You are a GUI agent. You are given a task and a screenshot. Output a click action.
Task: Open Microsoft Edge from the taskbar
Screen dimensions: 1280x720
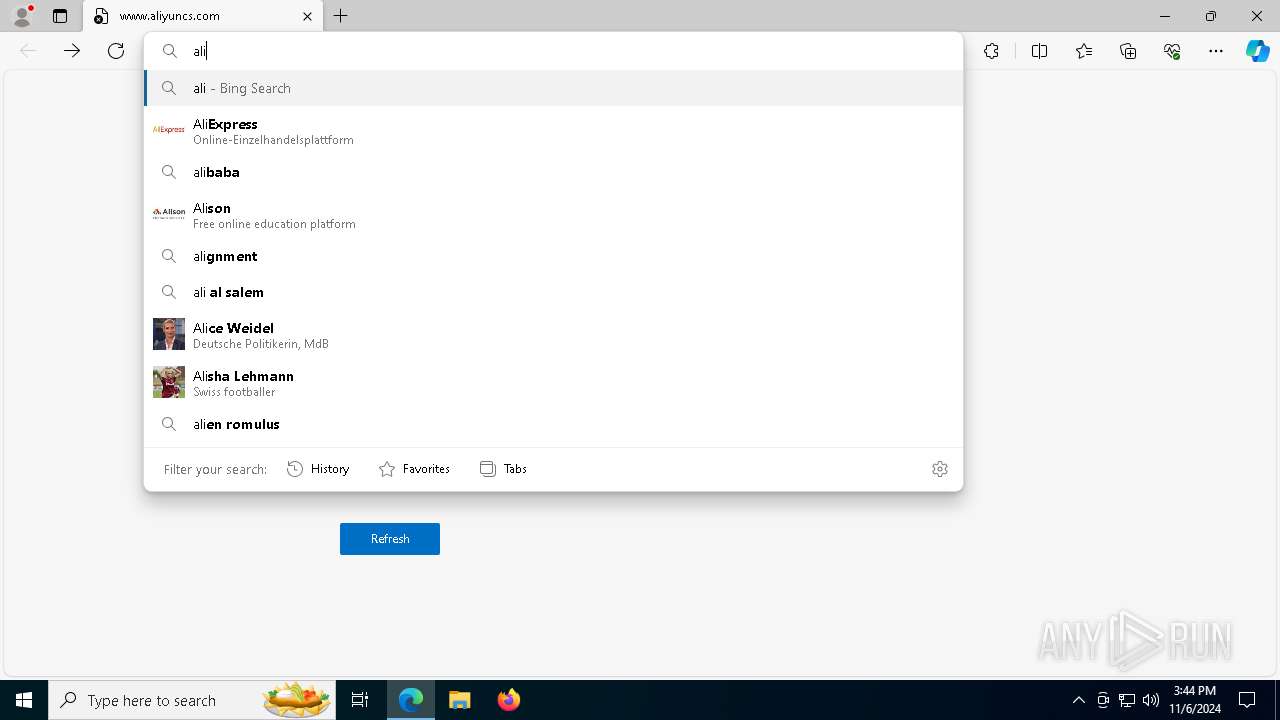[411, 700]
